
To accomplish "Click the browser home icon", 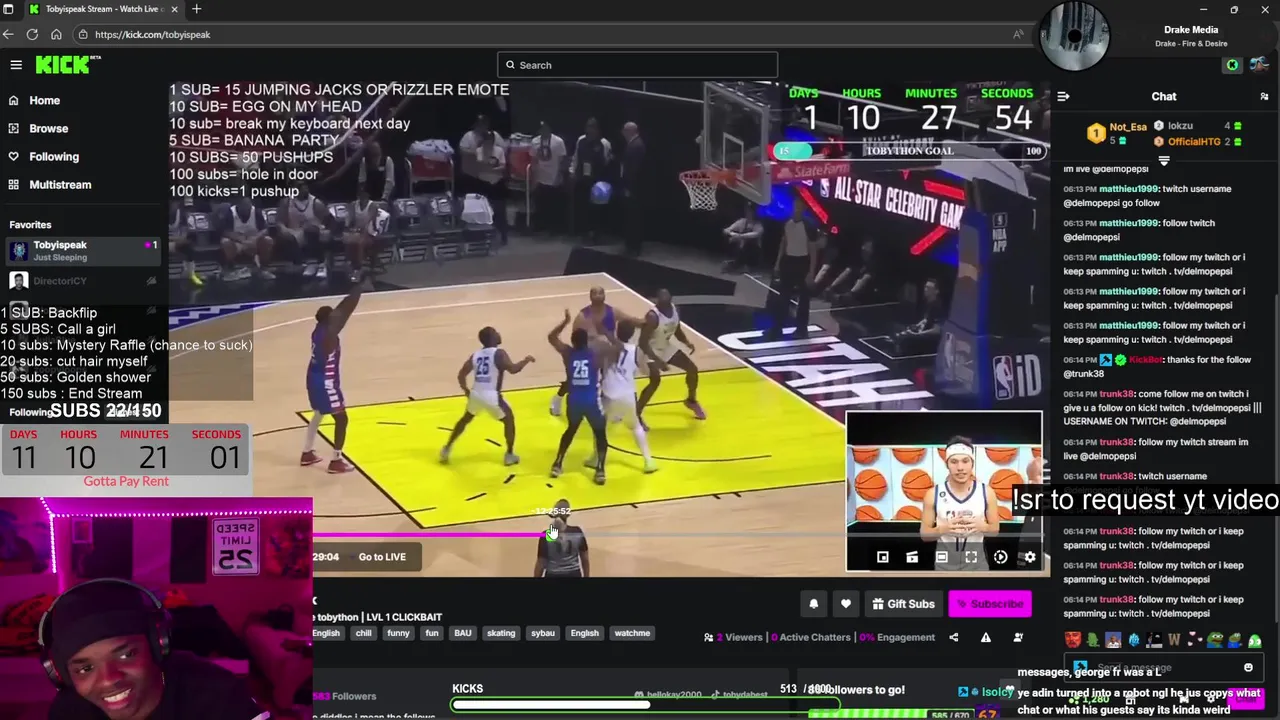I will [x=56, y=34].
